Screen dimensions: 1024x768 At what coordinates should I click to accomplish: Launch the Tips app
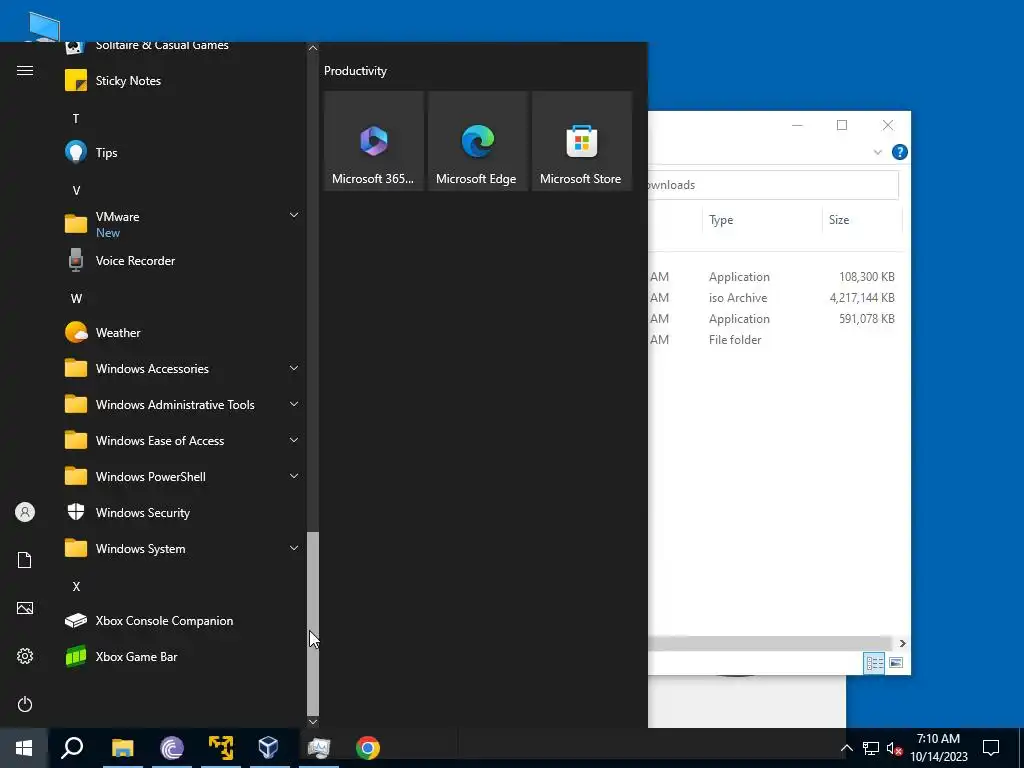coord(182,153)
